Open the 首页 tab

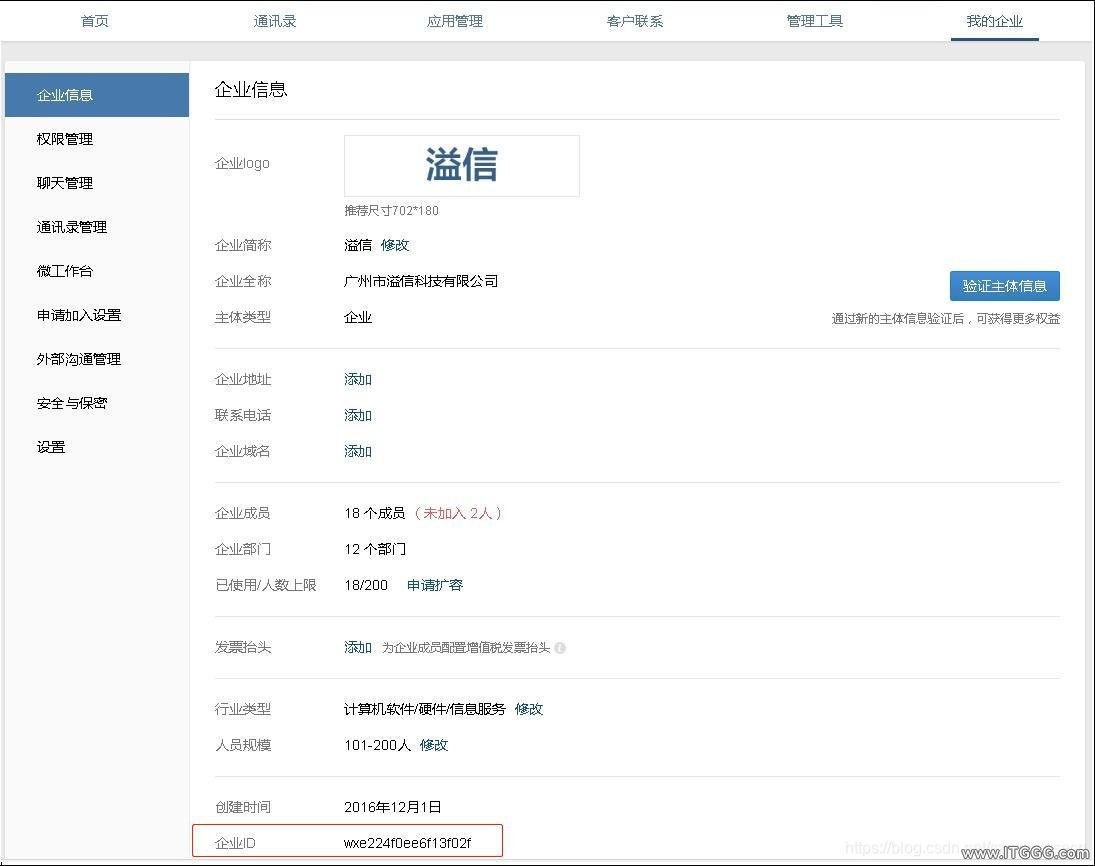(95, 21)
